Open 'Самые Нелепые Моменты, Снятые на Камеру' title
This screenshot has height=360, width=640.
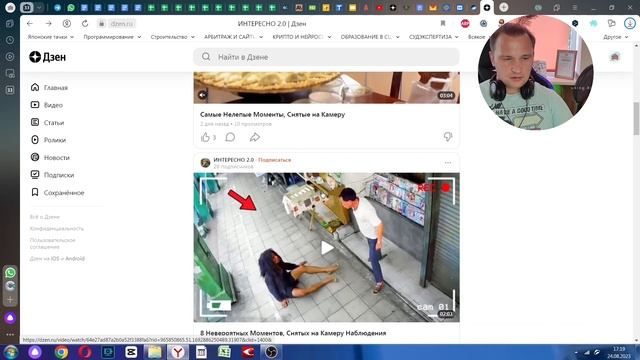point(272,114)
